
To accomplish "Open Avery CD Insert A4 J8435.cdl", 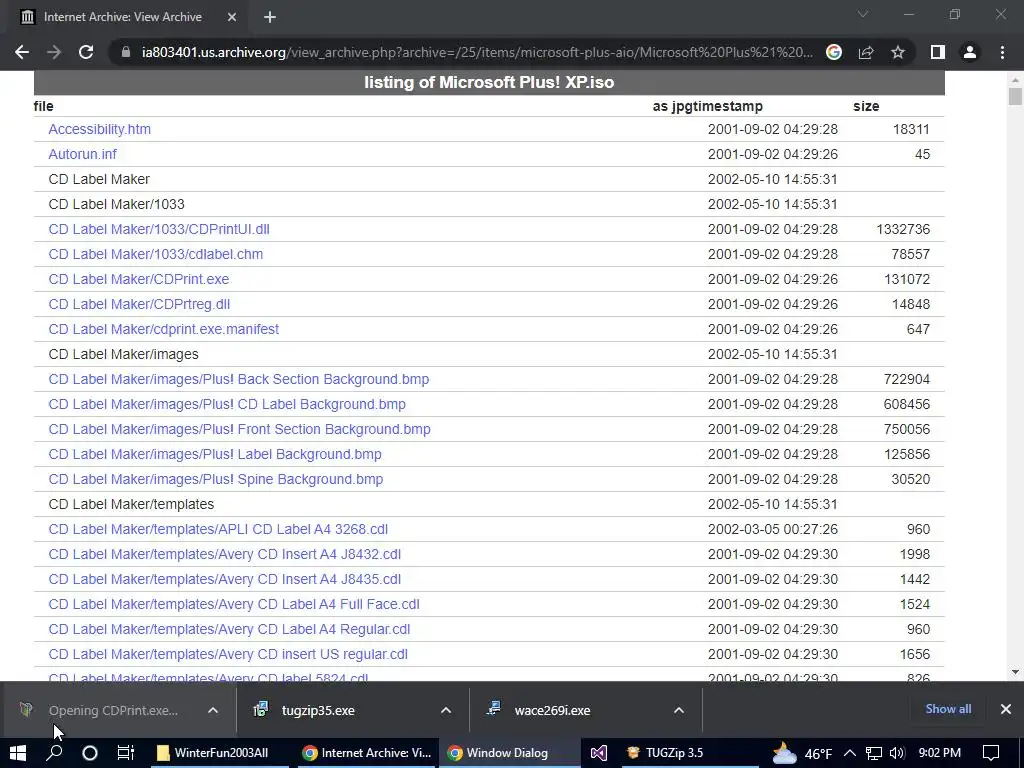I will (x=225, y=579).
